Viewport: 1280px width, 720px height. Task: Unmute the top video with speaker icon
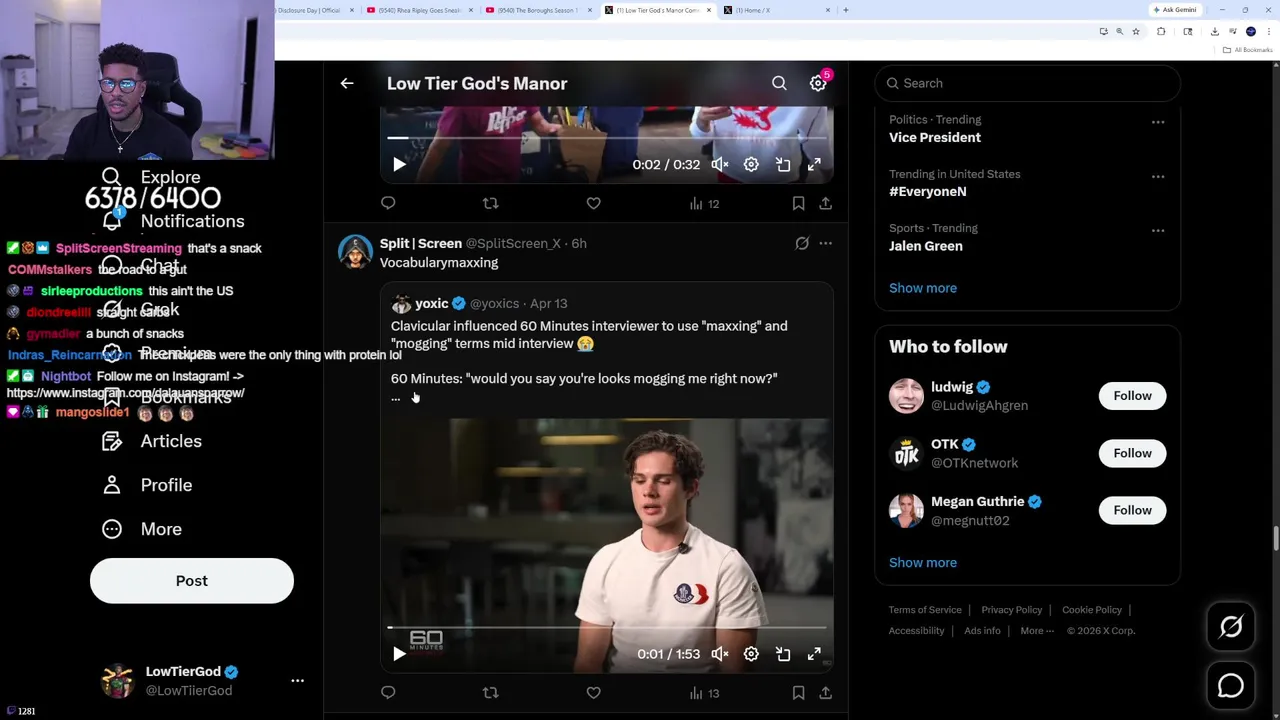pos(720,164)
